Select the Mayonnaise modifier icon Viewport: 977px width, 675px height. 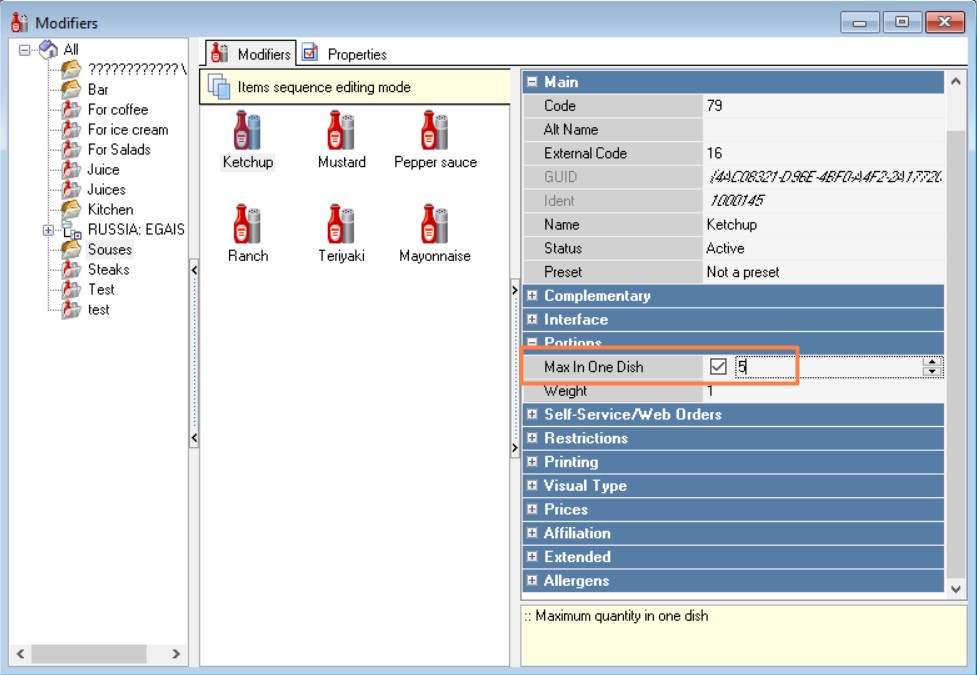pos(434,223)
